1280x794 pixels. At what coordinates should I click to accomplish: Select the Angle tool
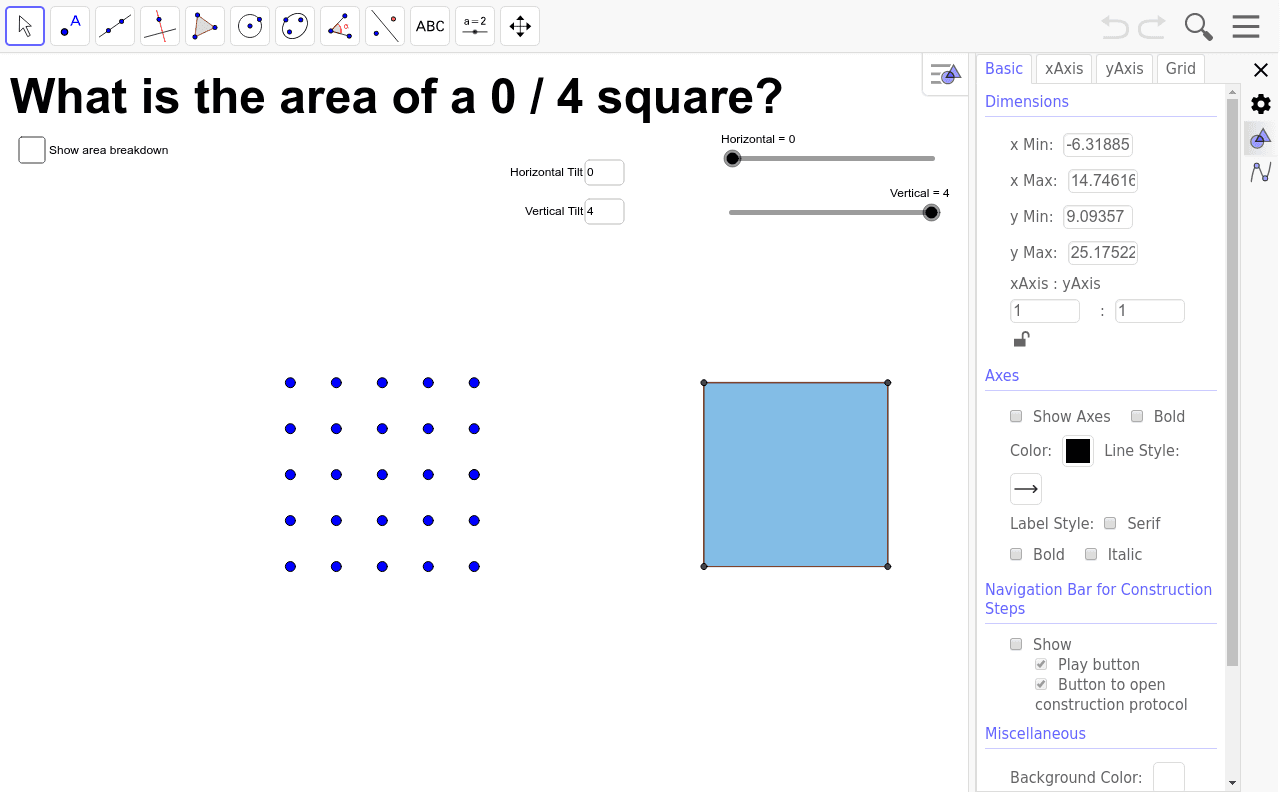[340, 26]
